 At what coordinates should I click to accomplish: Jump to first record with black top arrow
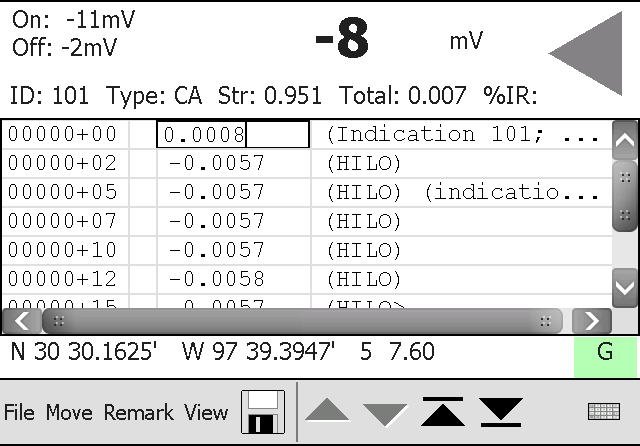(443, 411)
